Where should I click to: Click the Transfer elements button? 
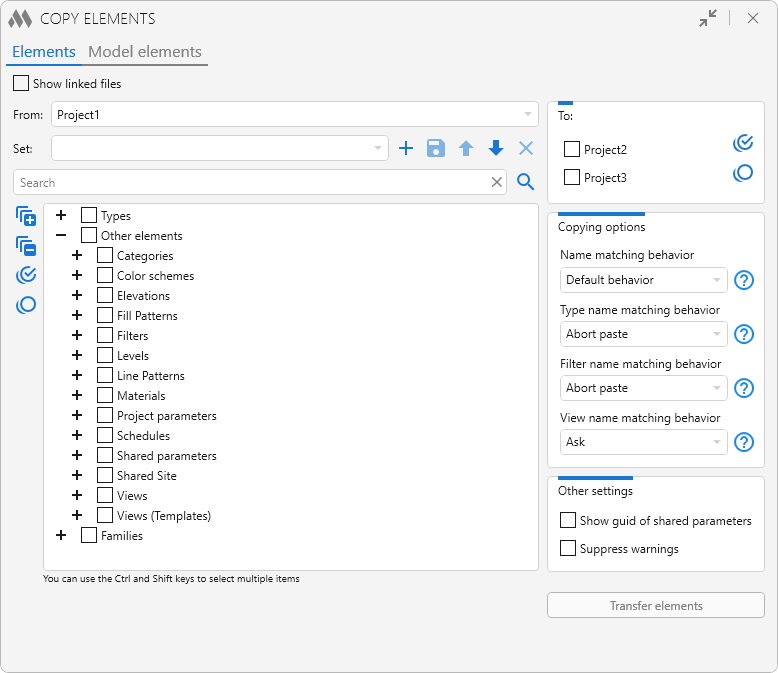click(656, 606)
